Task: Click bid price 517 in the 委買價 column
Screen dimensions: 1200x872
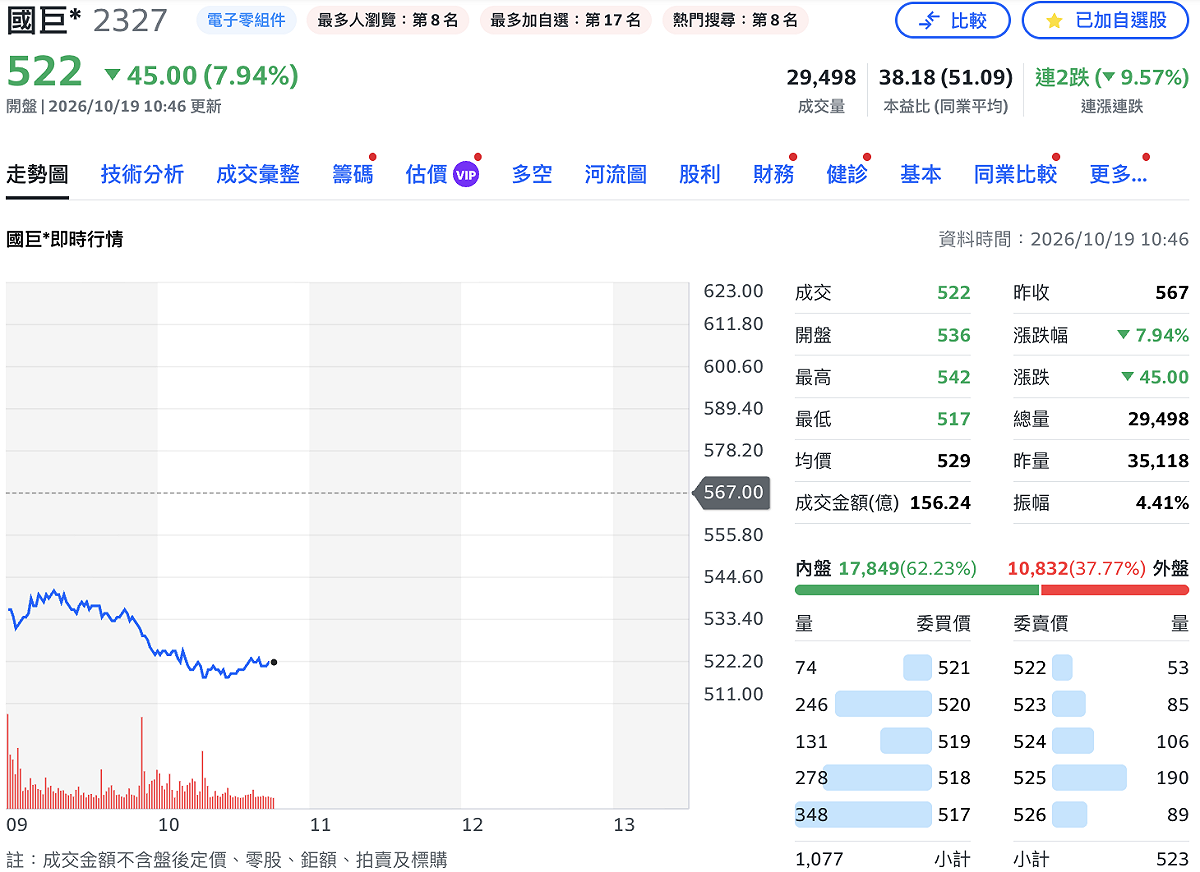Action: (954, 815)
